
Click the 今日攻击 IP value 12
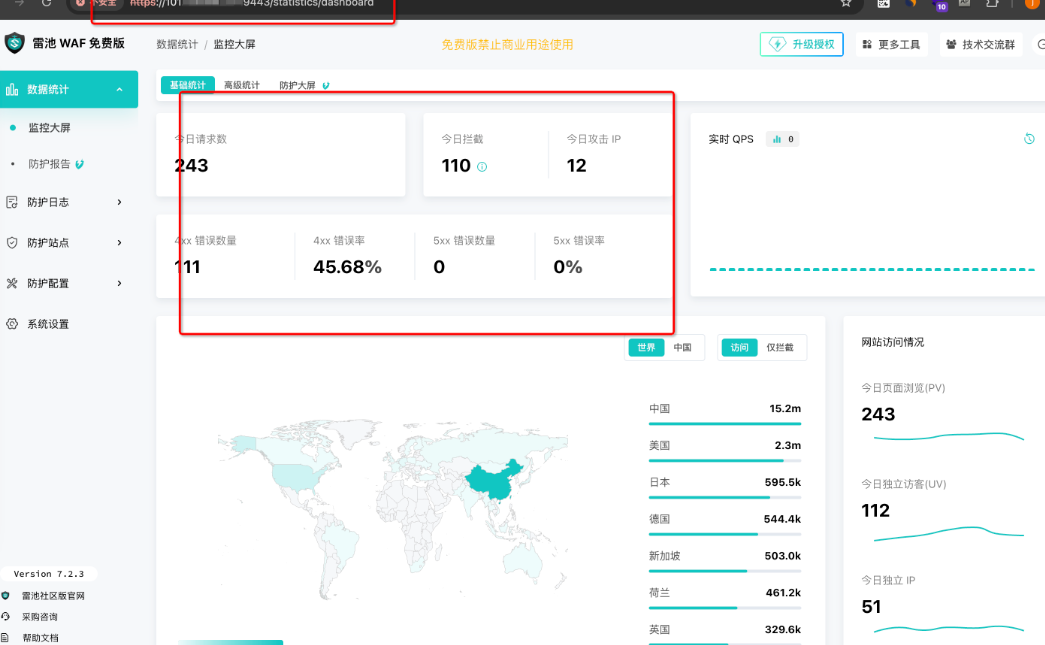pyautogui.click(x=576, y=165)
